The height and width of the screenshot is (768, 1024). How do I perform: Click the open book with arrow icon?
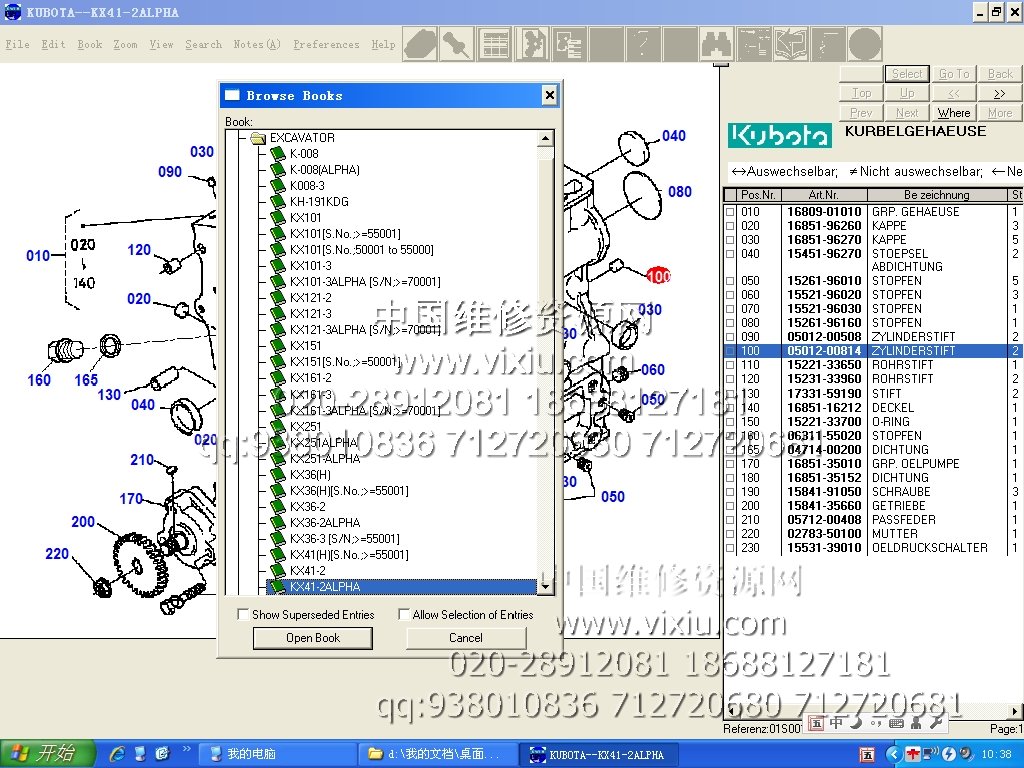click(x=792, y=45)
